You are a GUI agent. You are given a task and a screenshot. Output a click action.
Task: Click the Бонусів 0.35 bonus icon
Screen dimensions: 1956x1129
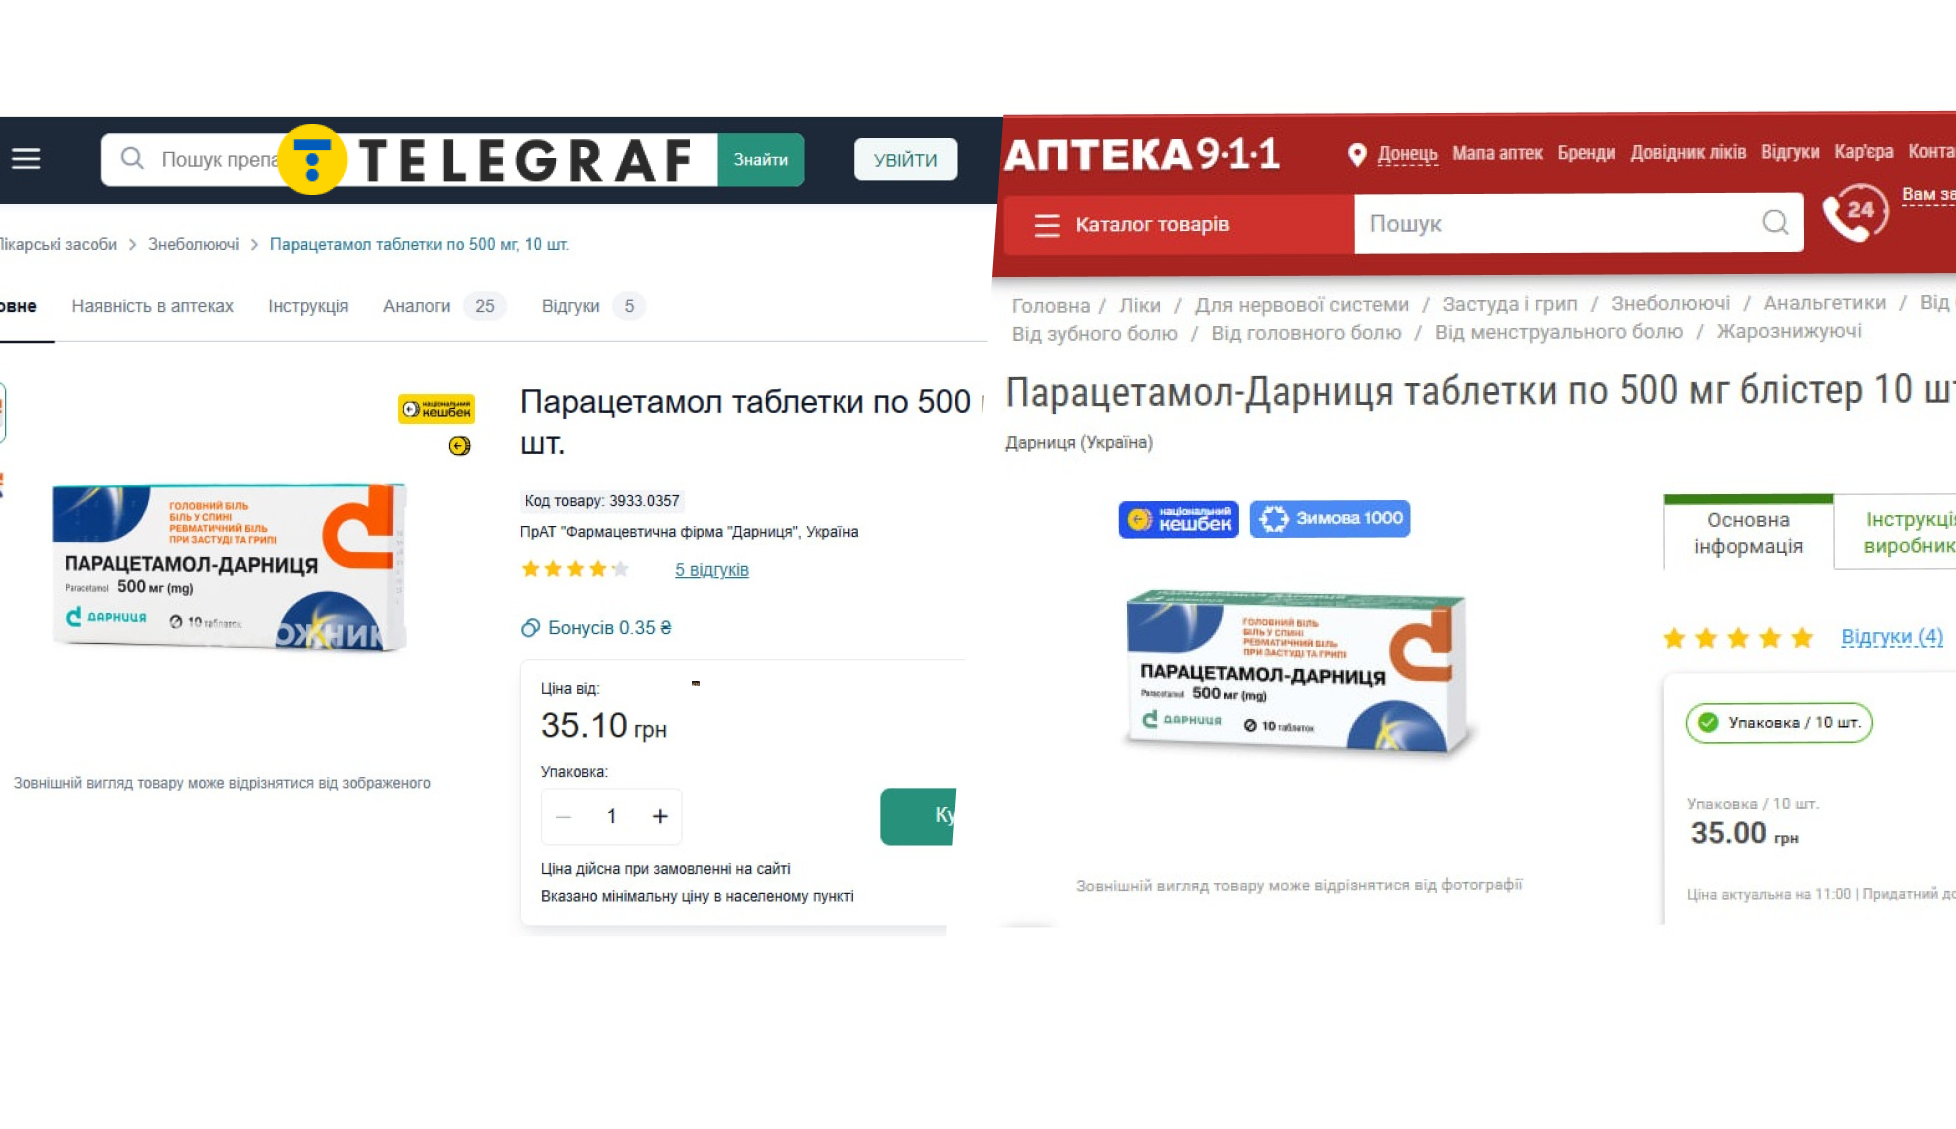[530, 628]
